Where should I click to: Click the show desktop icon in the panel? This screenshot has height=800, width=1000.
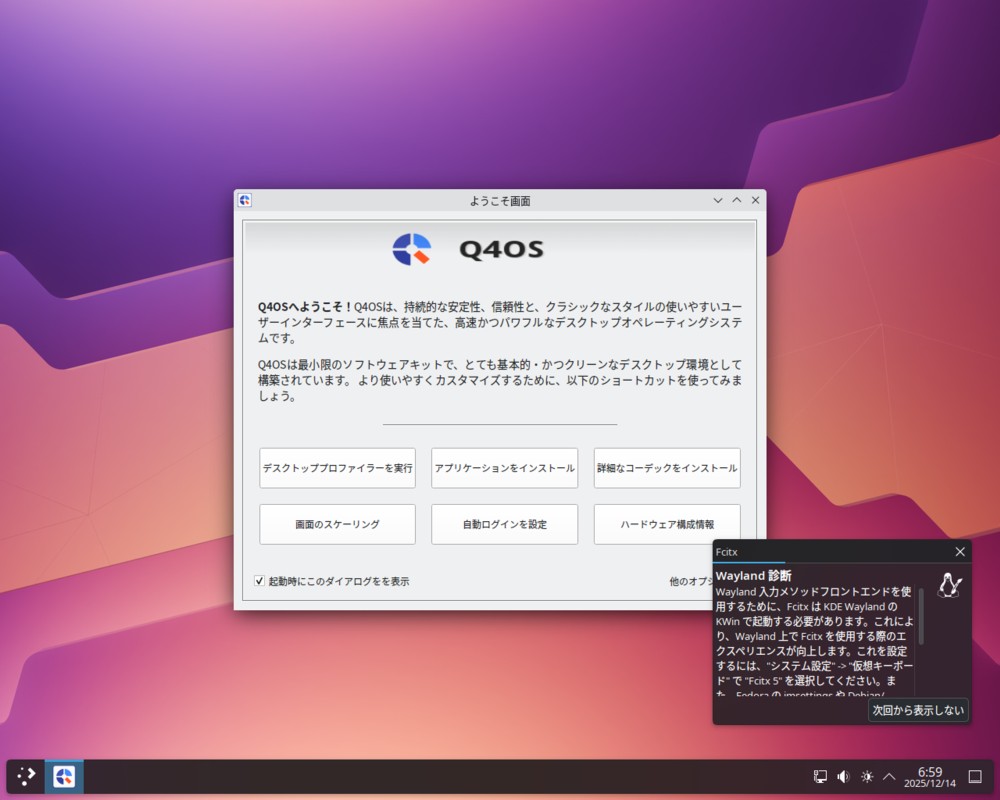975,776
